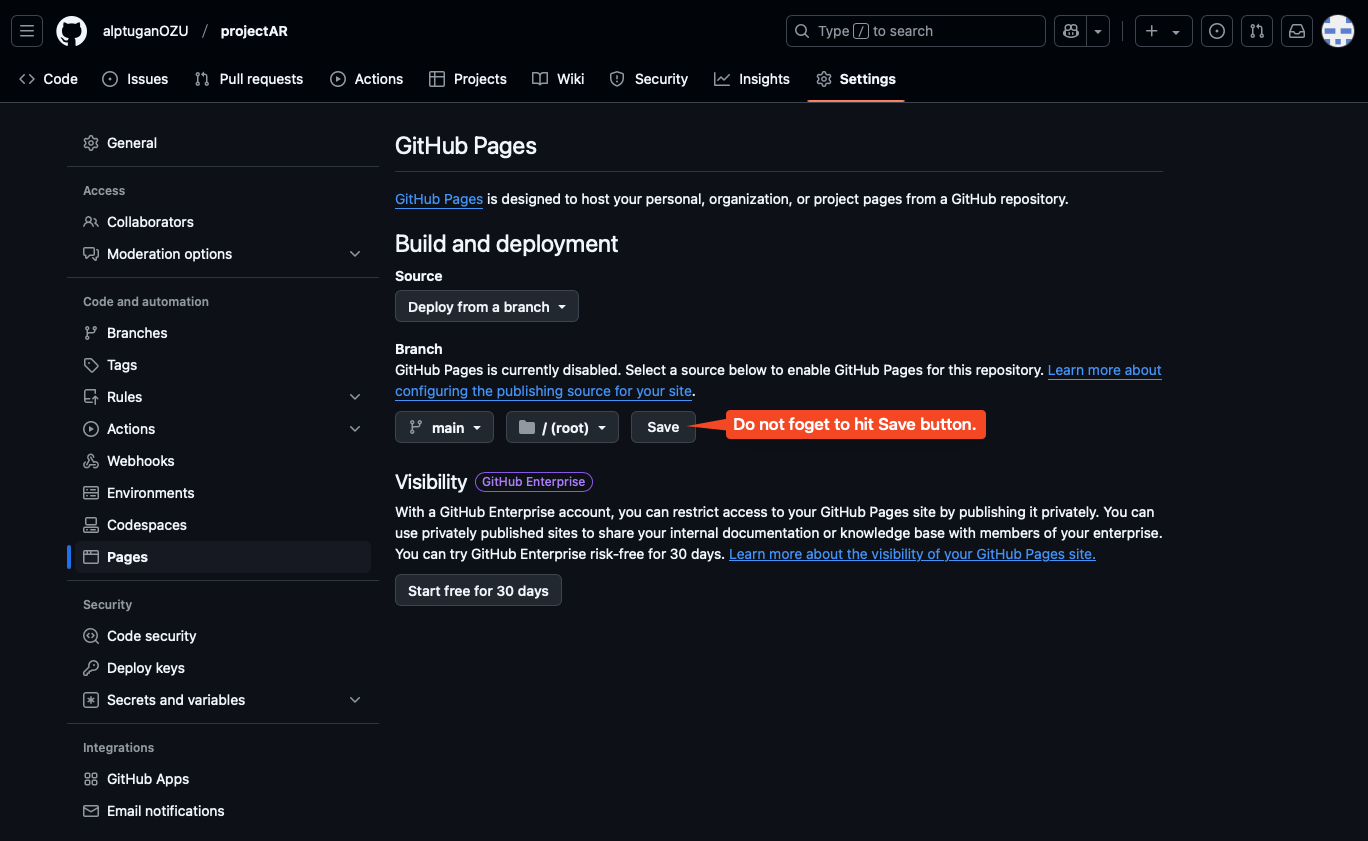1368x841 pixels.
Task: Expand the Copilot dropdown arrow
Action: click(x=1099, y=31)
